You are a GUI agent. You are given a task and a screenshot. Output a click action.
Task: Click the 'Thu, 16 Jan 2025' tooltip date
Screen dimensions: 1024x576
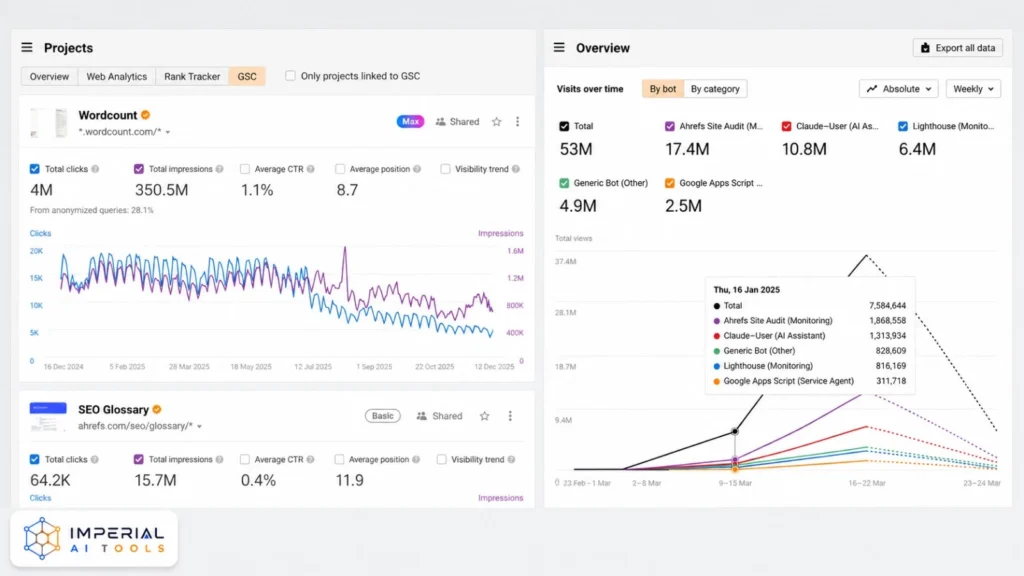pyautogui.click(x=746, y=289)
